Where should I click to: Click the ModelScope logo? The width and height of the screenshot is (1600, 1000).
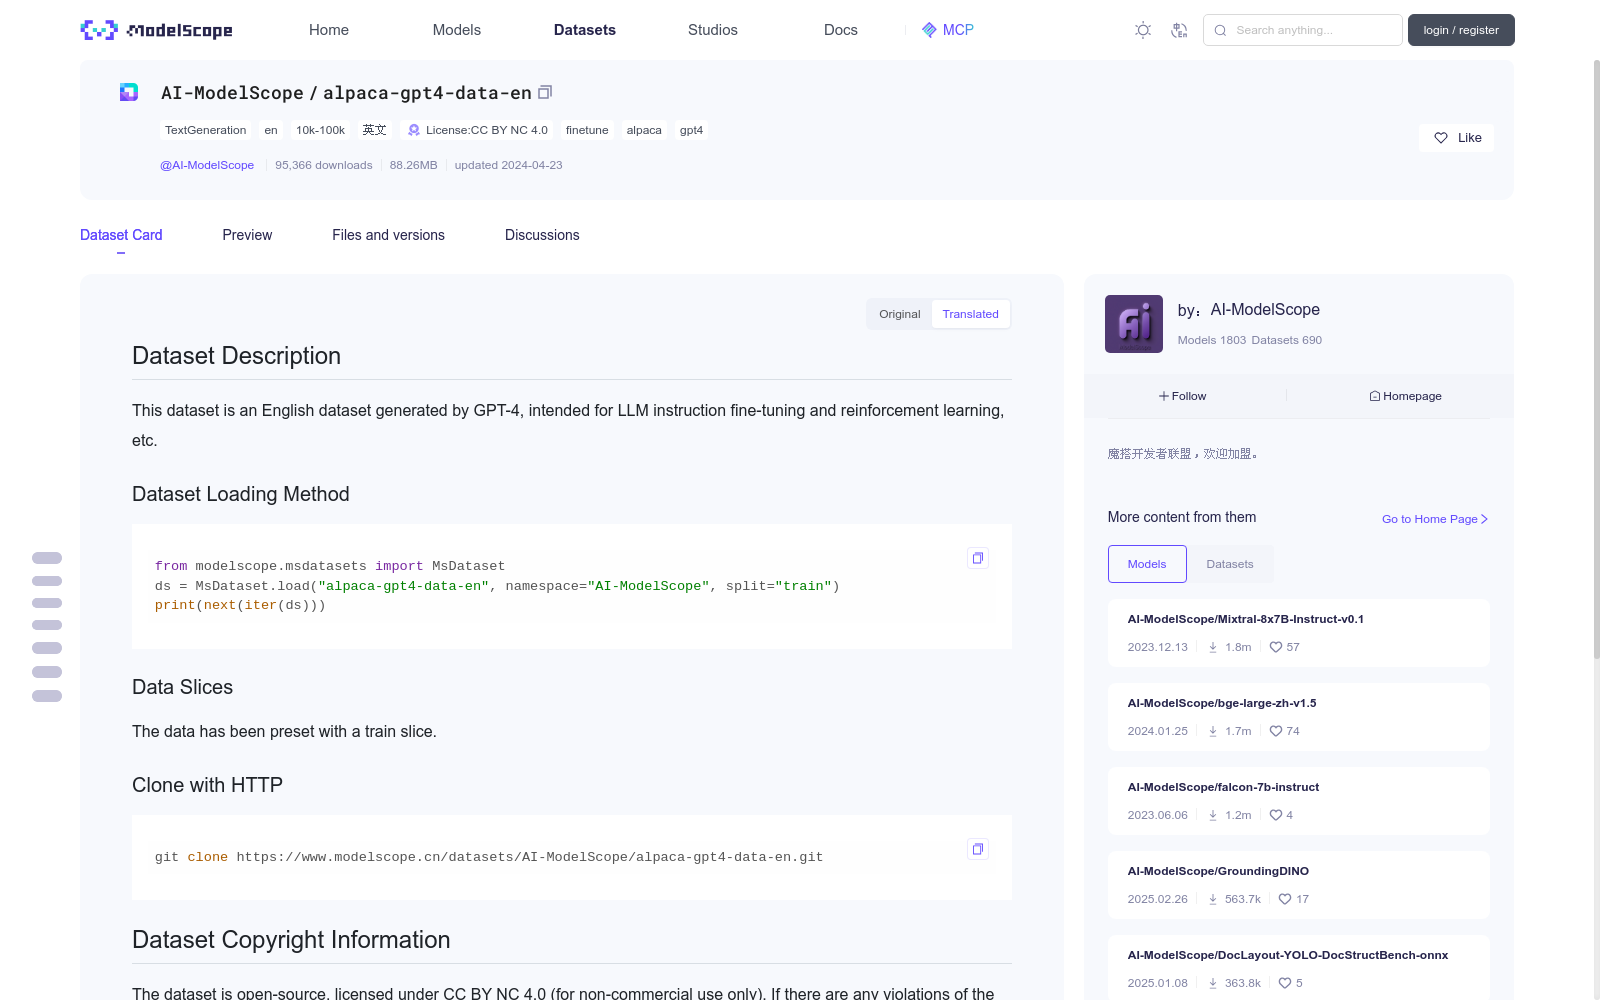[156, 30]
